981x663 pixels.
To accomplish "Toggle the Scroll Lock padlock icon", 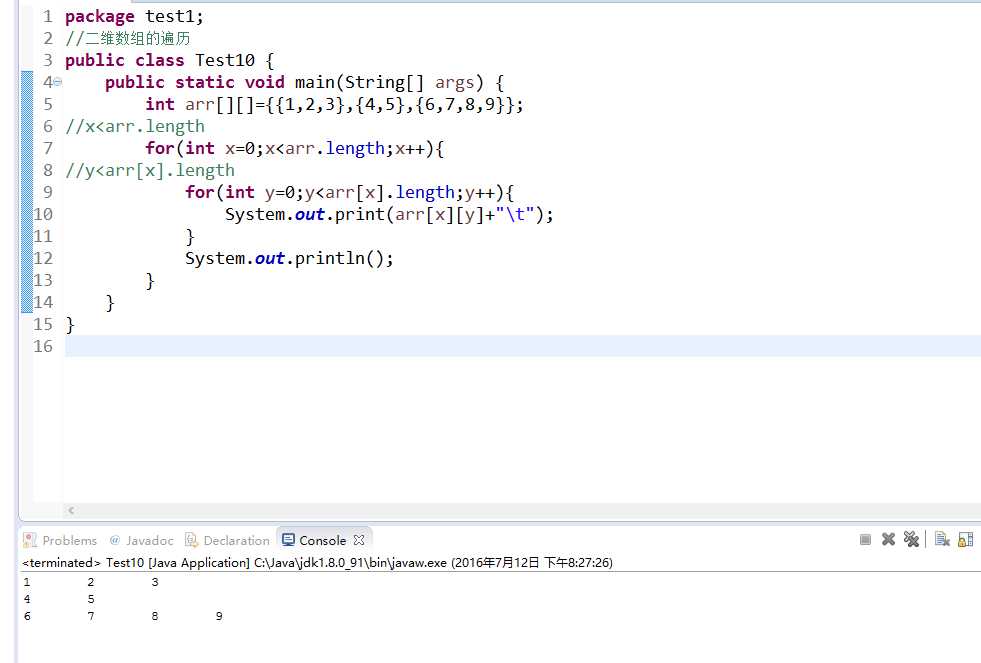I will (x=965, y=539).
